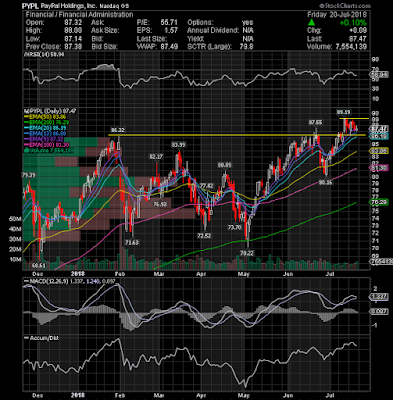Image resolution: width=393 pixels, height=400 pixels.
Task: Click the chart icon before PYPL (Daily)
Action: click(x=26, y=111)
